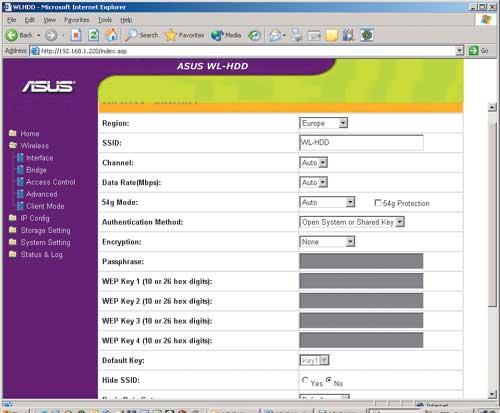The height and width of the screenshot is (413, 500).
Task: Open the Data Rate(Mbps) dropdown
Action: coord(314,182)
